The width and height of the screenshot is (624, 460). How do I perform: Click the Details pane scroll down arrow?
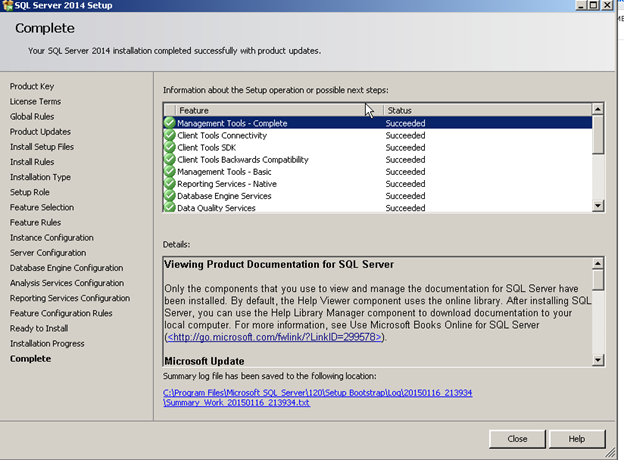(x=598, y=360)
